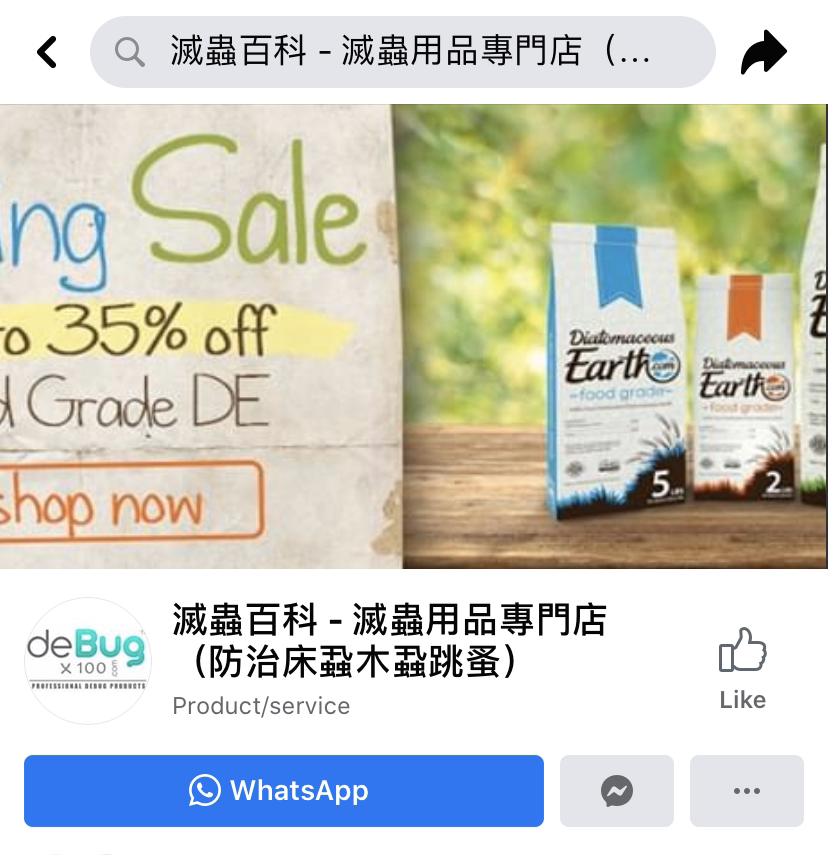Tap the blue 5 lbs Earth bag

pos(617,371)
